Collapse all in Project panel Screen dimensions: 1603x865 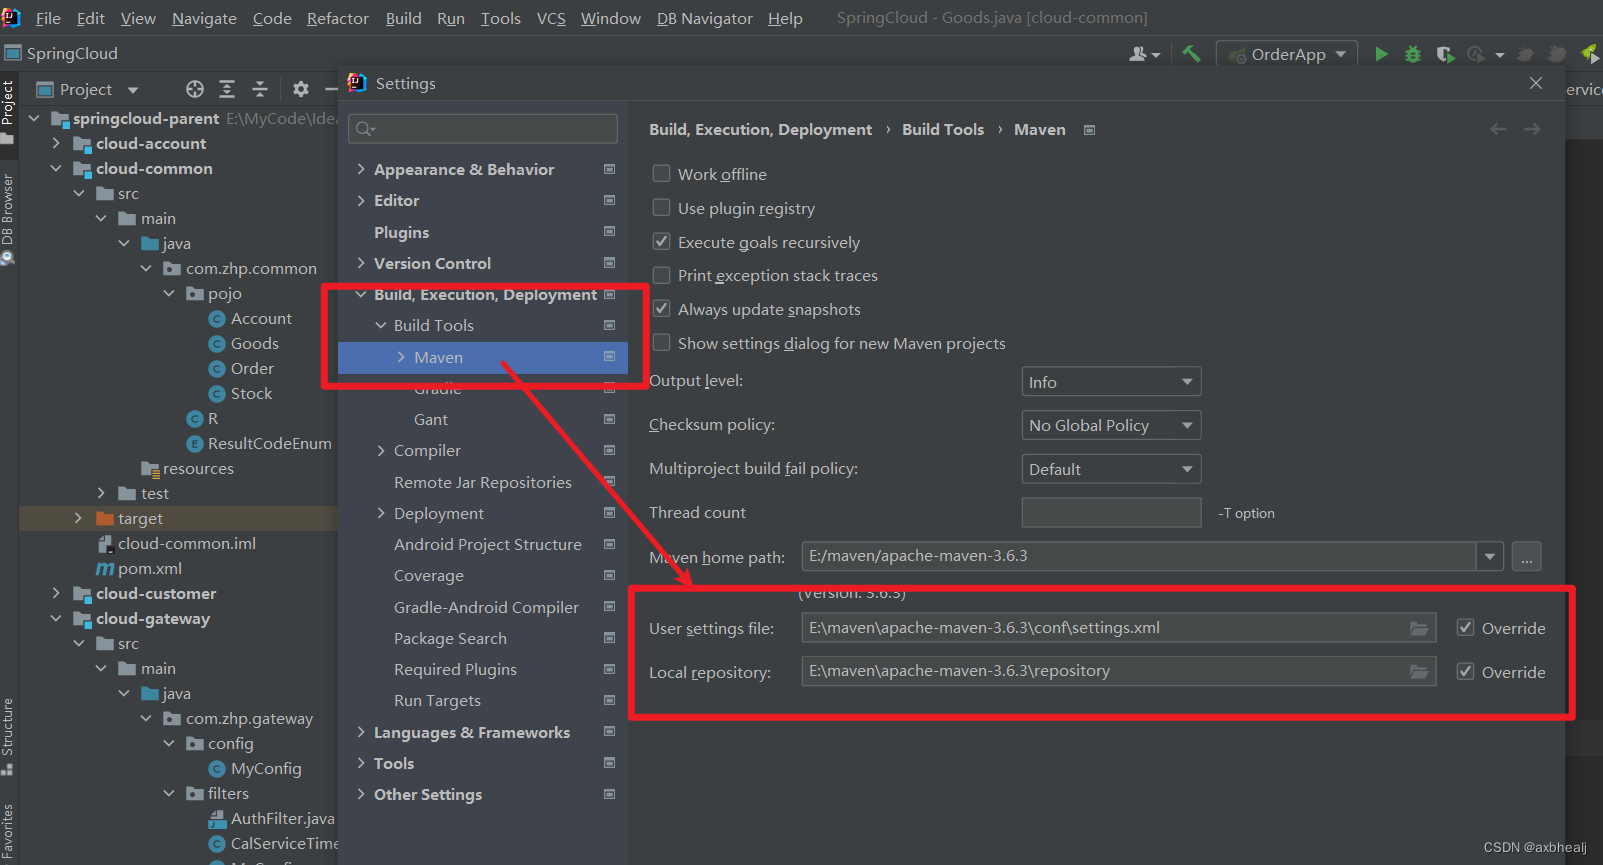[x=260, y=89]
